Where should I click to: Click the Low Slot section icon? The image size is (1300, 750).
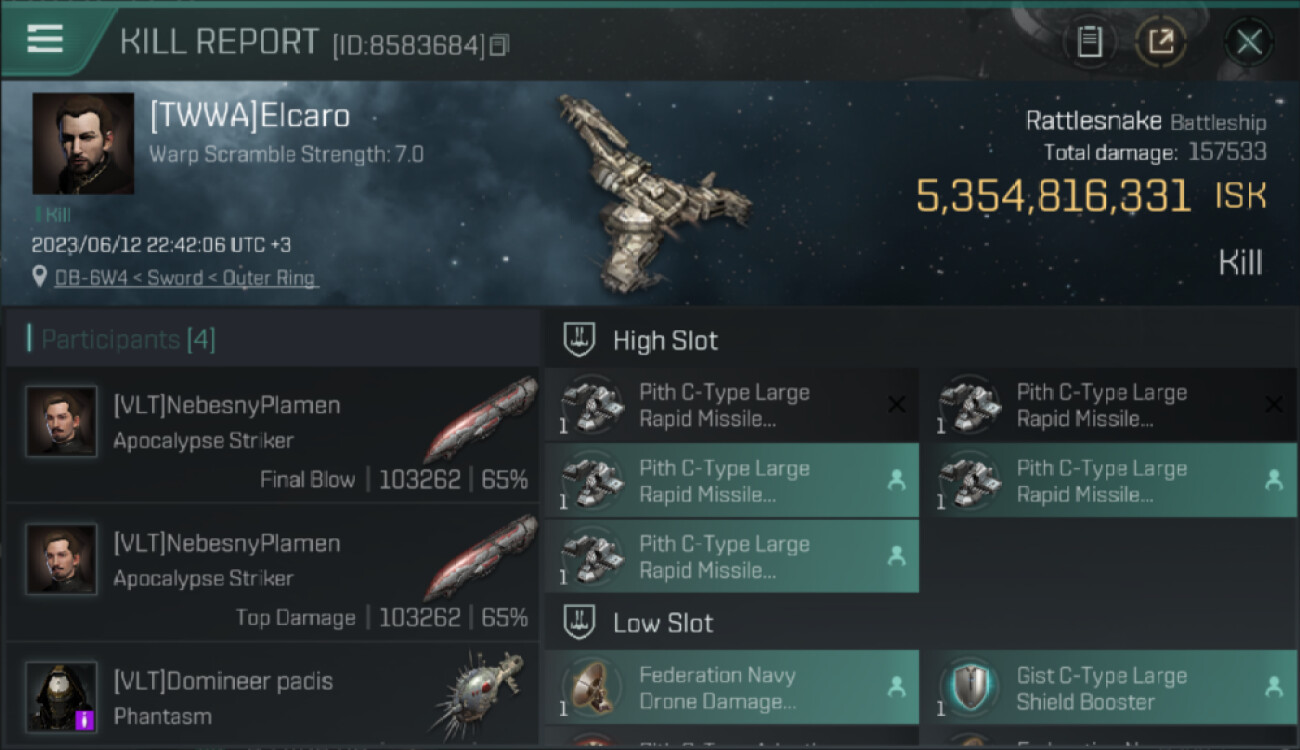[580, 622]
